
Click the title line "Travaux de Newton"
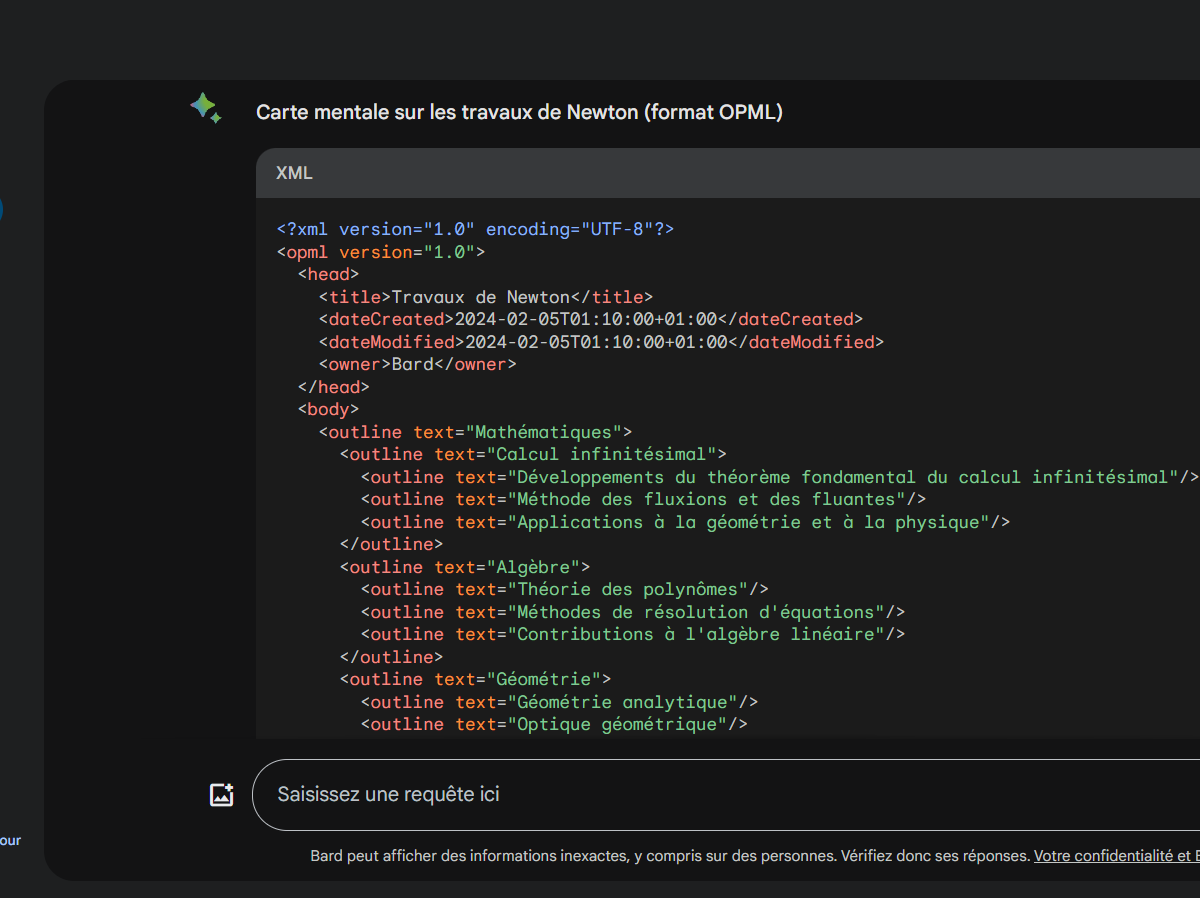click(485, 297)
